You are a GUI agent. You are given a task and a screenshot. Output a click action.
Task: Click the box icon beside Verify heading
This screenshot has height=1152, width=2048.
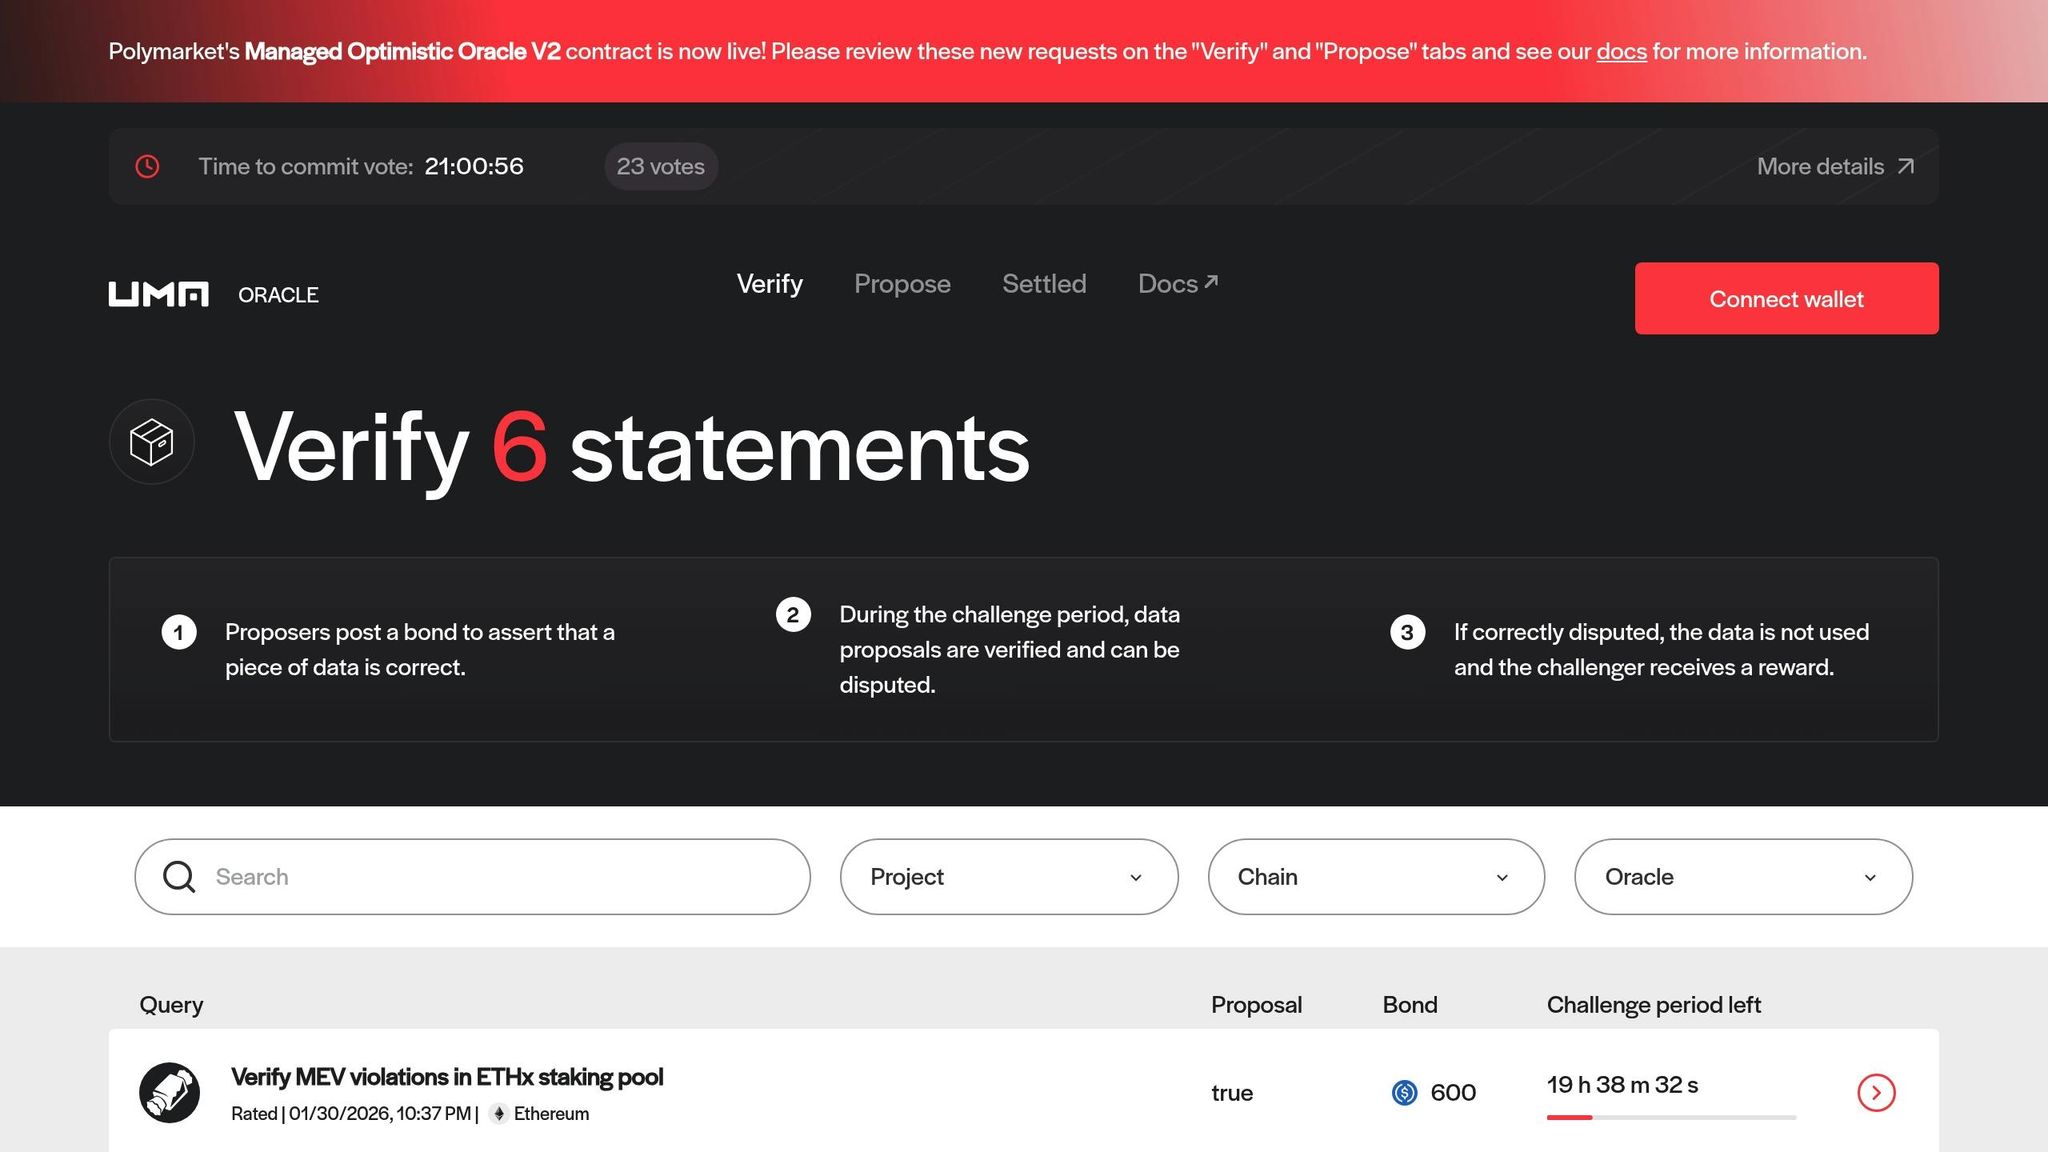click(x=152, y=442)
